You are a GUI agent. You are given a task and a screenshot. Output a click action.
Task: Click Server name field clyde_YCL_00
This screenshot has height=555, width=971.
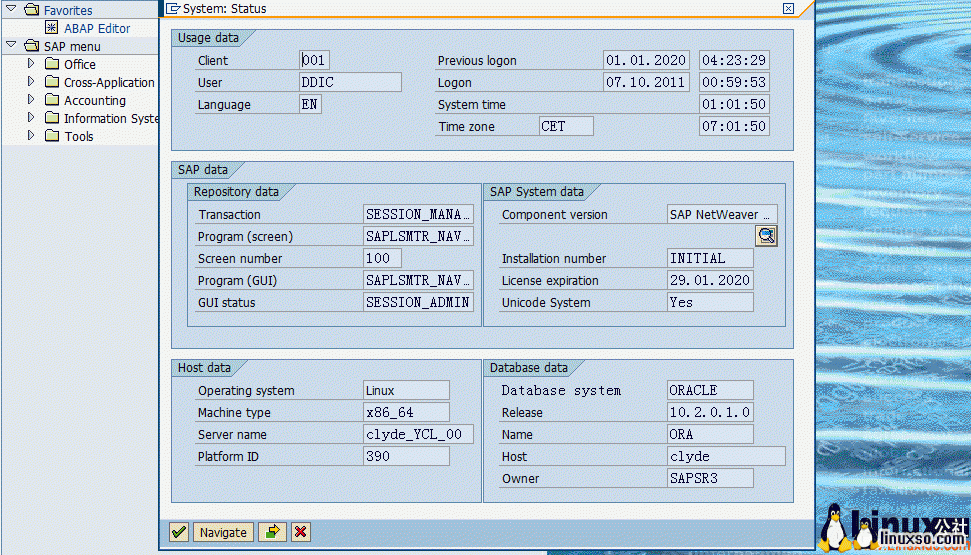point(419,434)
